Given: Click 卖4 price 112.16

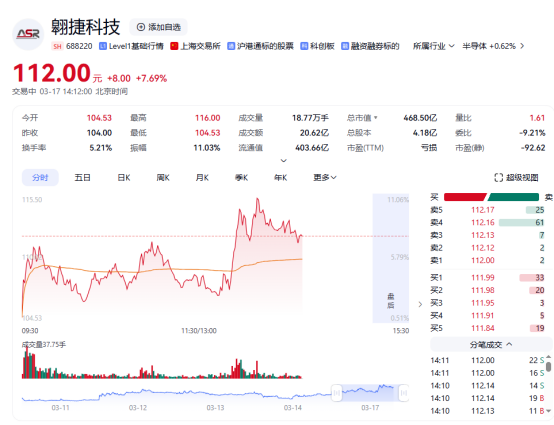Looking at the screenshot, I should 483,223.
